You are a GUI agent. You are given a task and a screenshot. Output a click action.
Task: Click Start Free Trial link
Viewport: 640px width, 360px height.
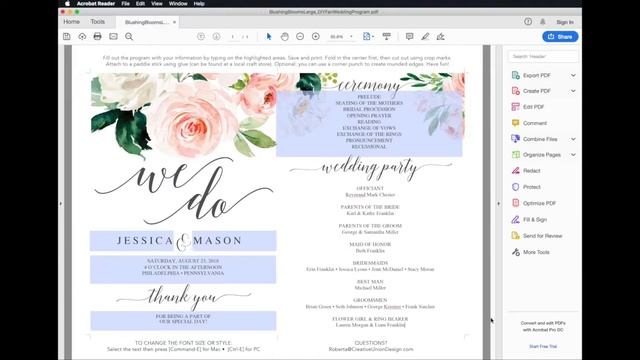(543, 346)
